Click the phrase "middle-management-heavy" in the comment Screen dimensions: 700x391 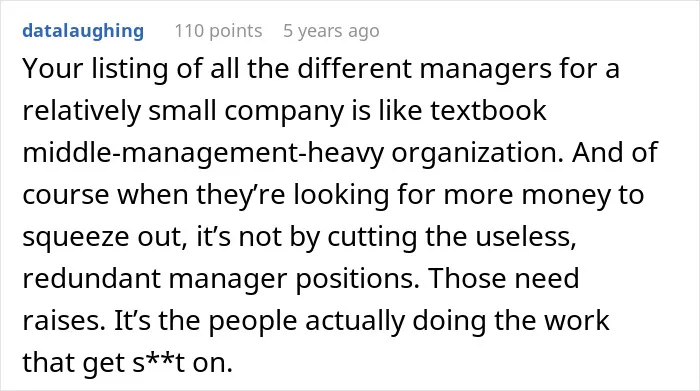coord(203,153)
